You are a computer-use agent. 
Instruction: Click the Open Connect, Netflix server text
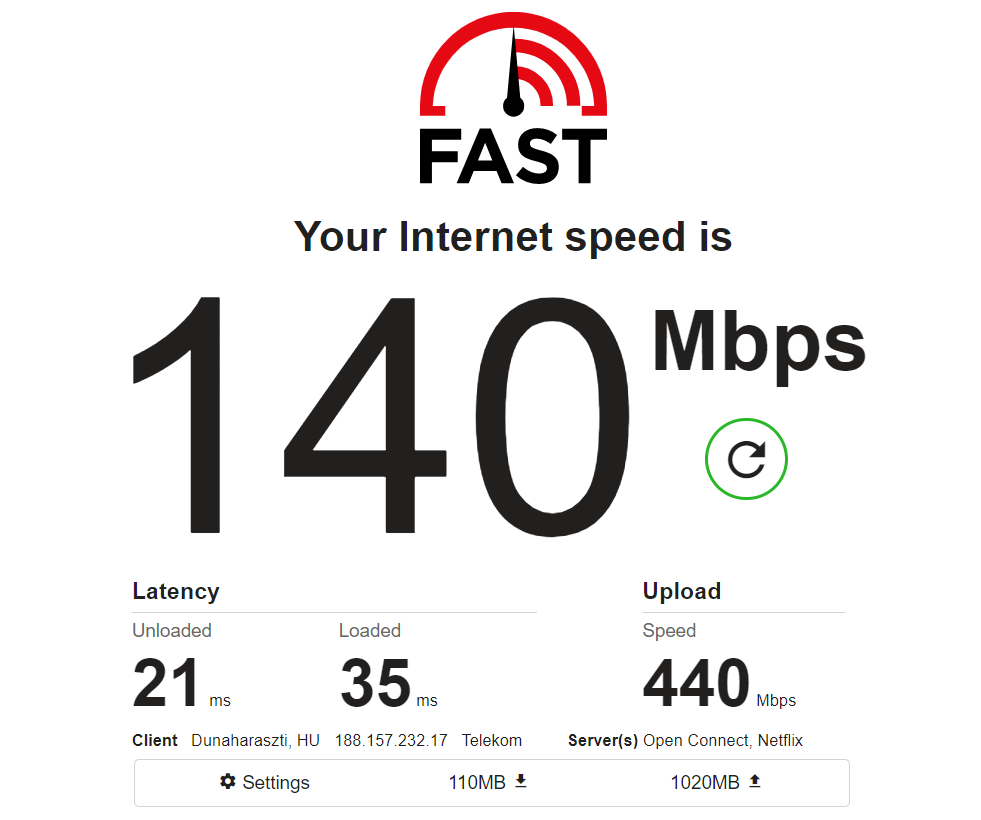click(x=723, y=741)
